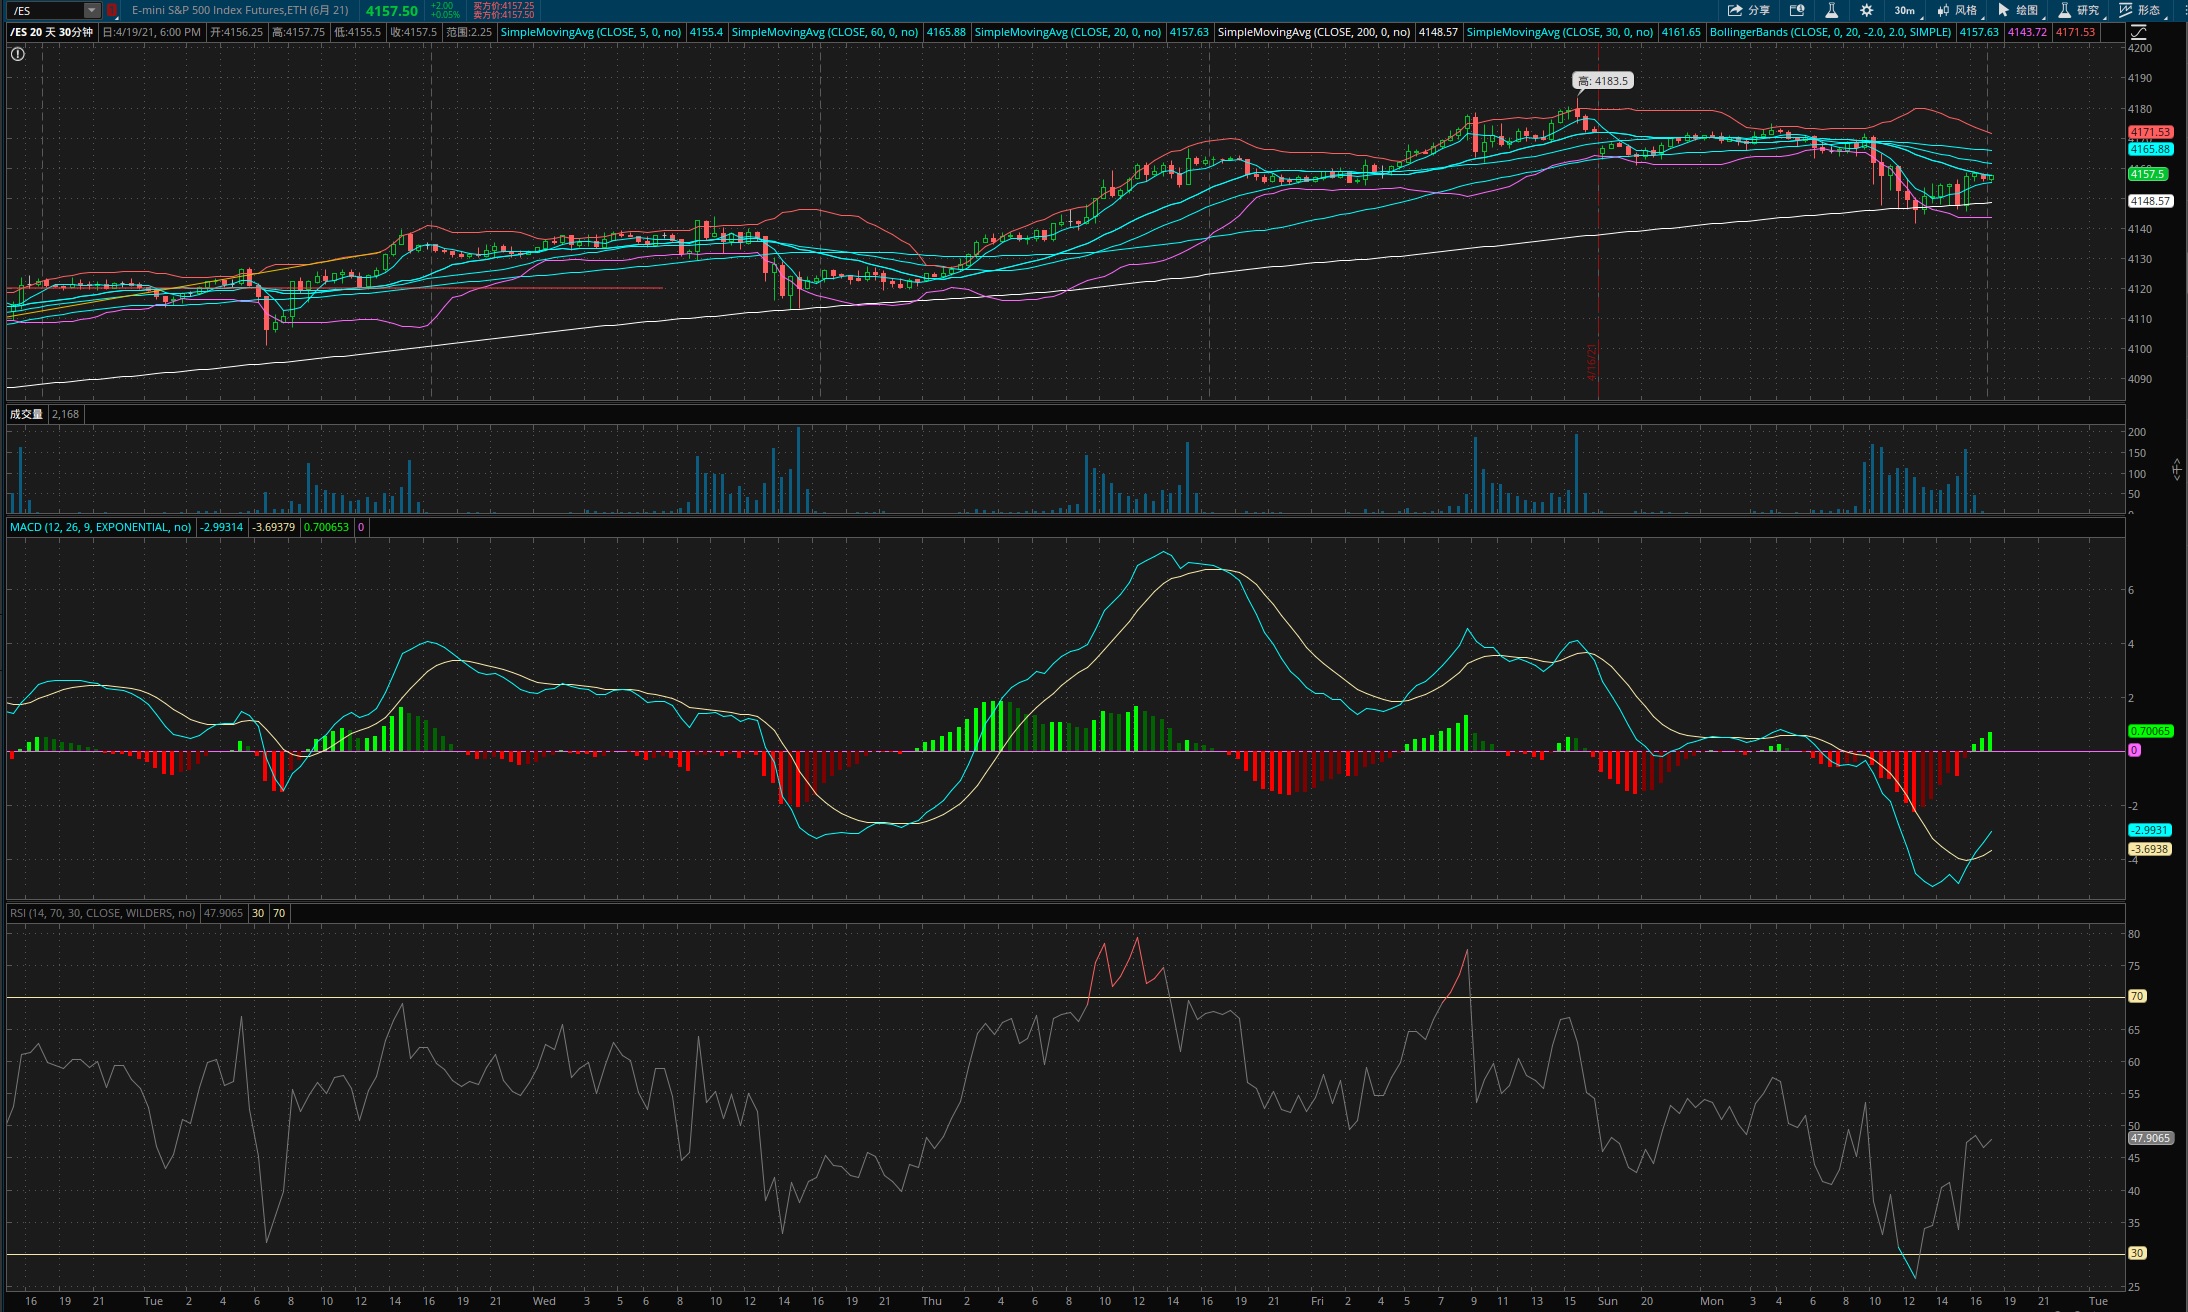Click the price axis scale icon
Screen dimensions: 2188x1312
point(2138,32)
